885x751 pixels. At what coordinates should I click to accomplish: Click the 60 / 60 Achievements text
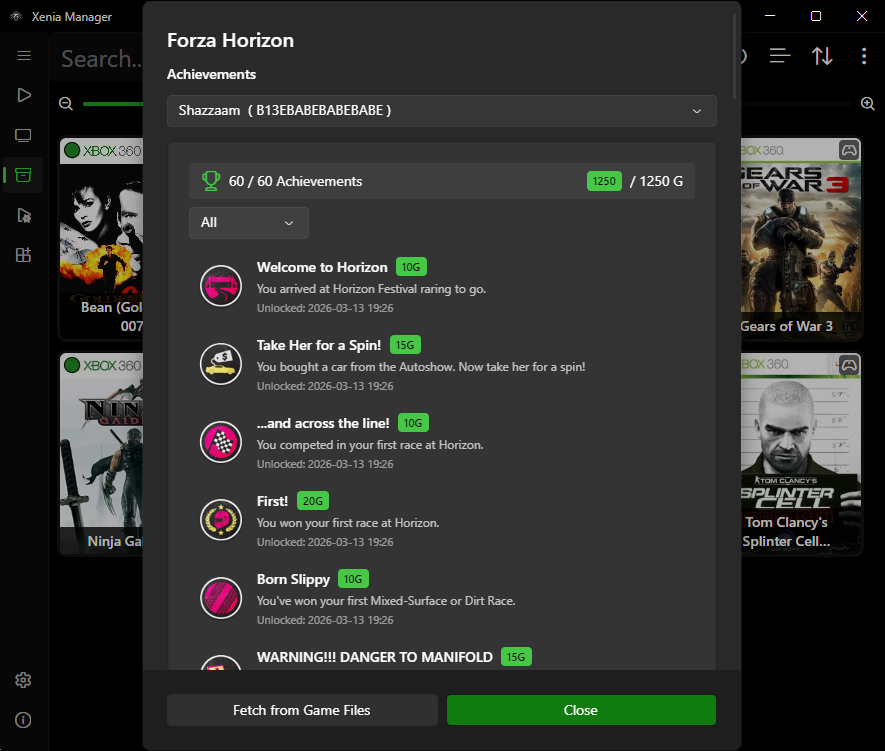[x=295, y=181]
